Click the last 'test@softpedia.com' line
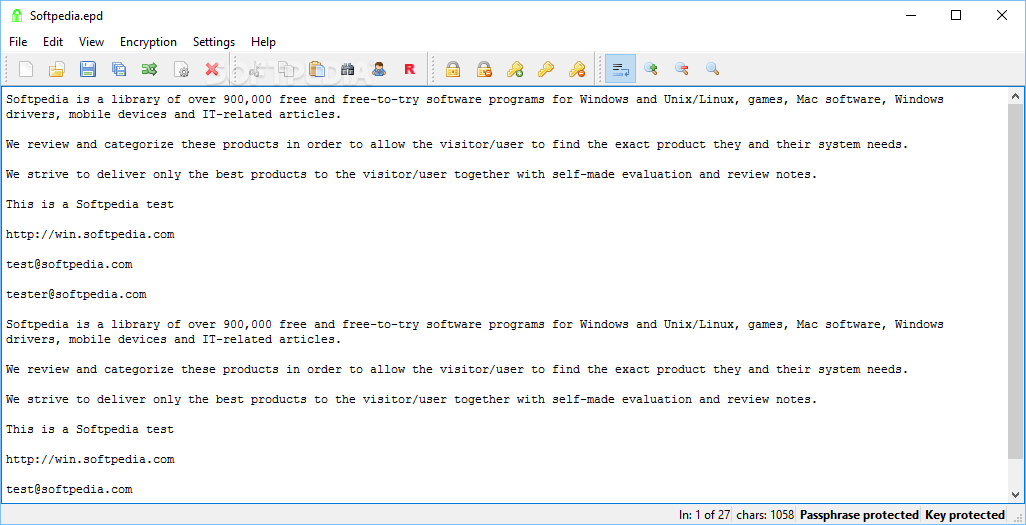Screen dimensions: 1026x525 (x=69, y=489)
